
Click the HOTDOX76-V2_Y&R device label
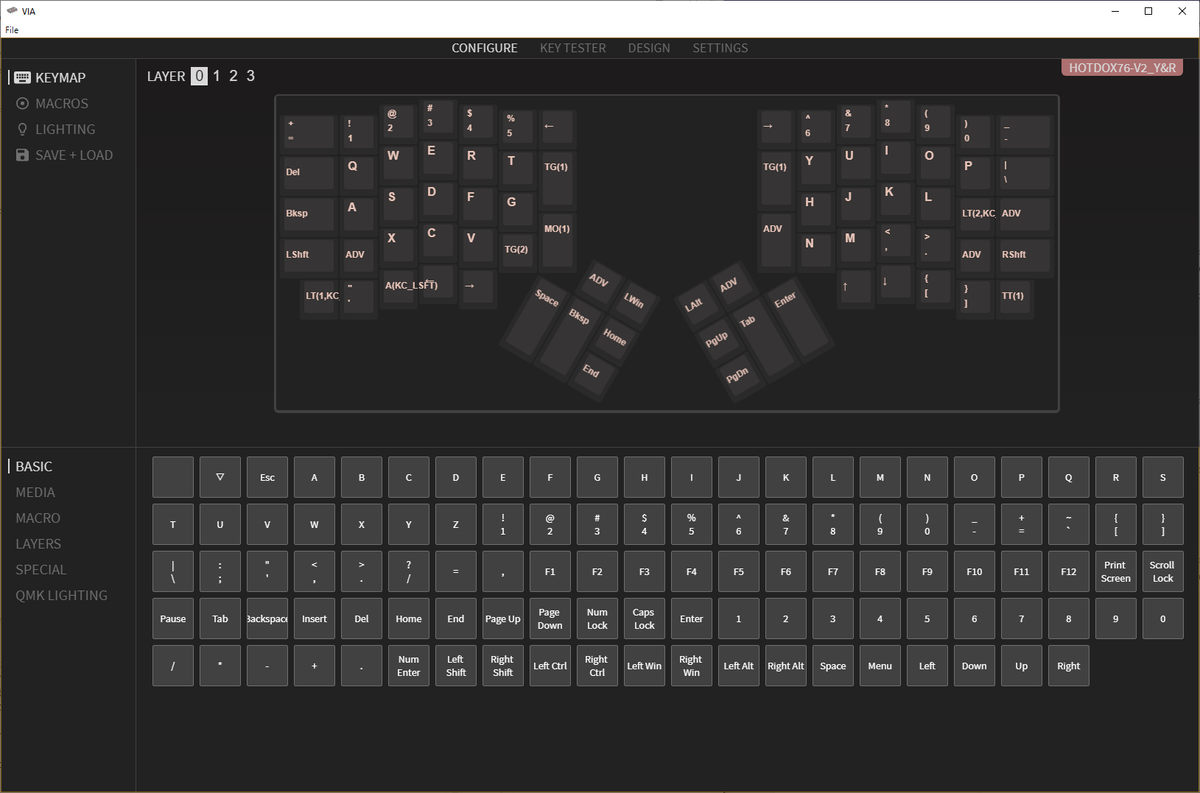tap(1120, 66)
